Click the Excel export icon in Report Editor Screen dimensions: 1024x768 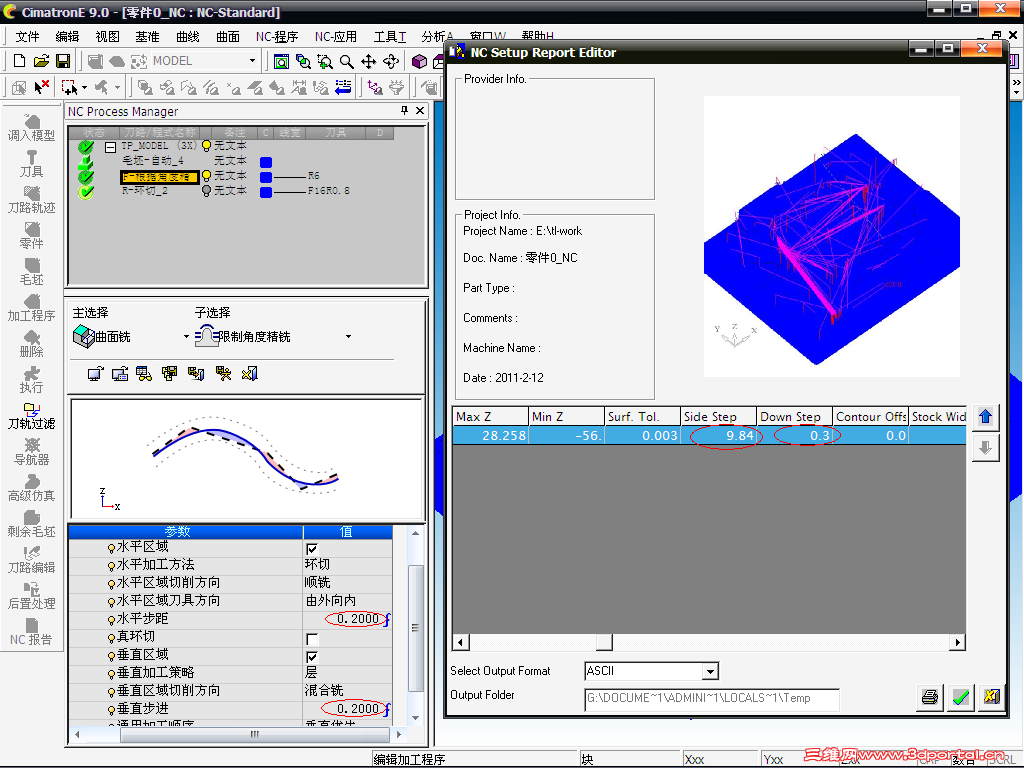[x=991, y=697]
